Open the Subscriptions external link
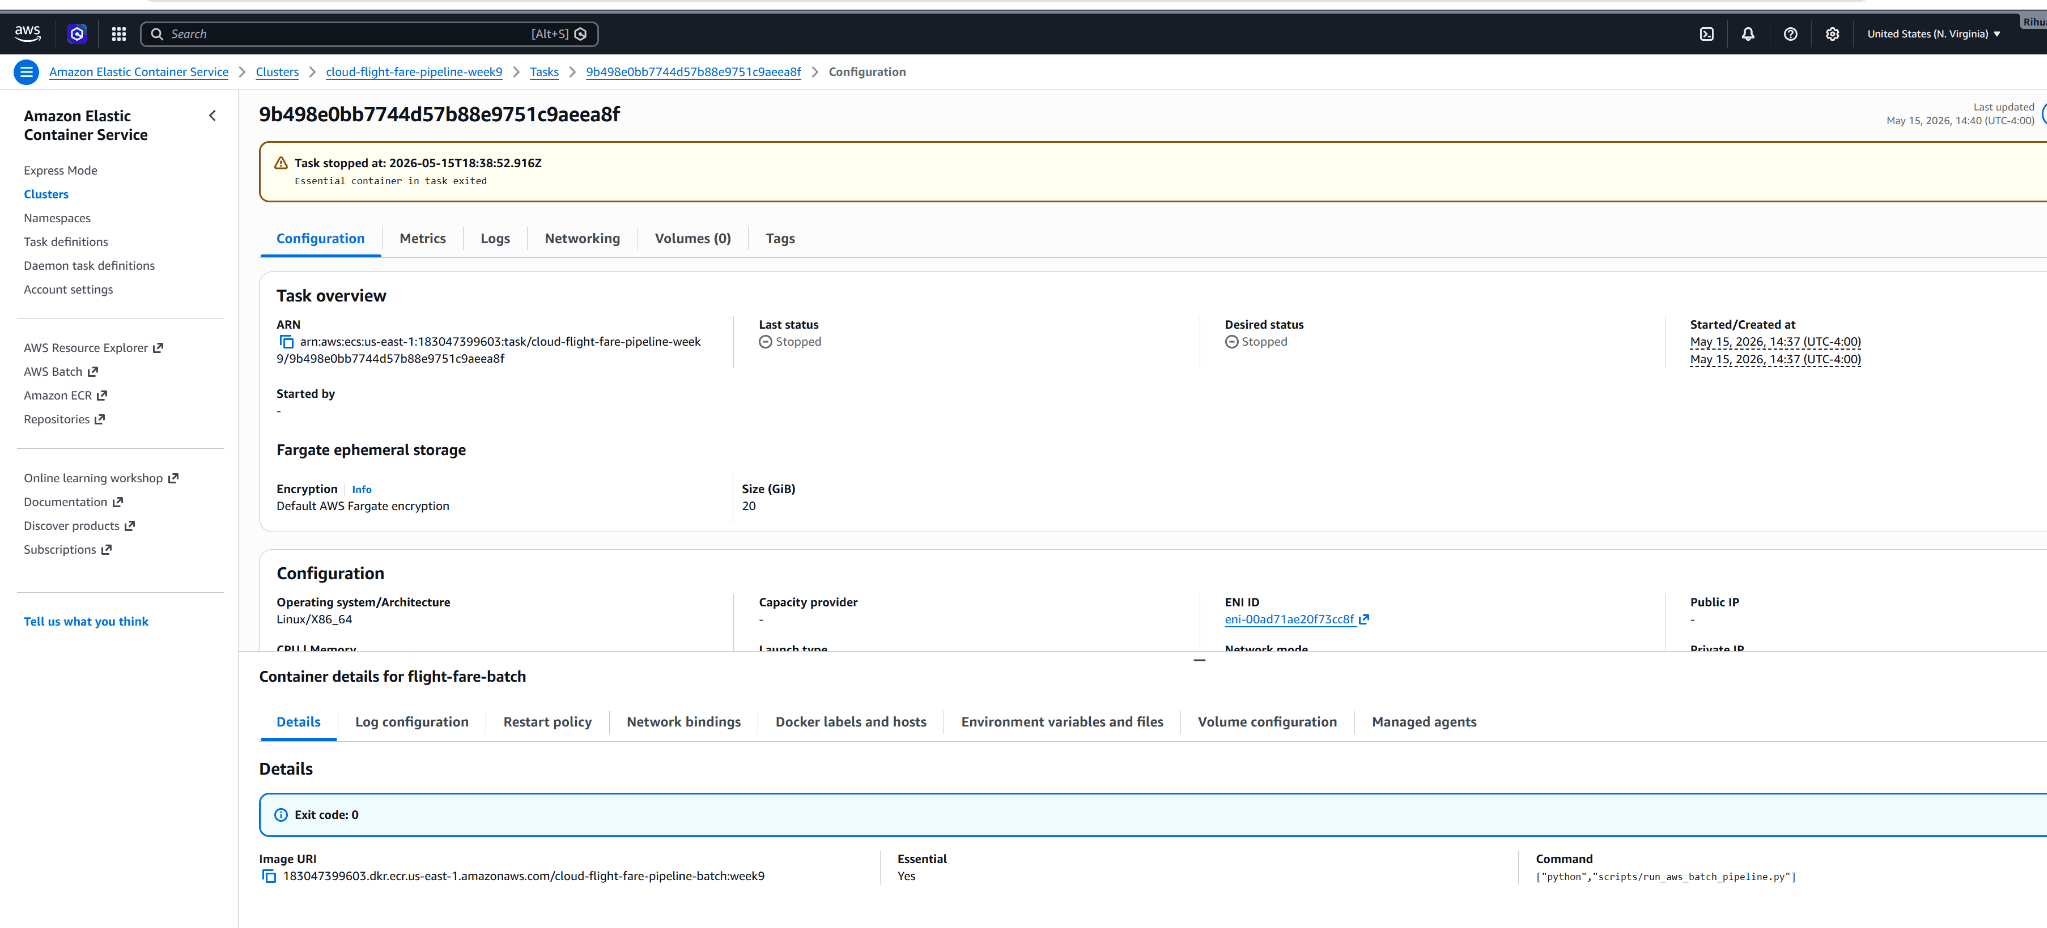The image size is (2047, 928). 68,550
